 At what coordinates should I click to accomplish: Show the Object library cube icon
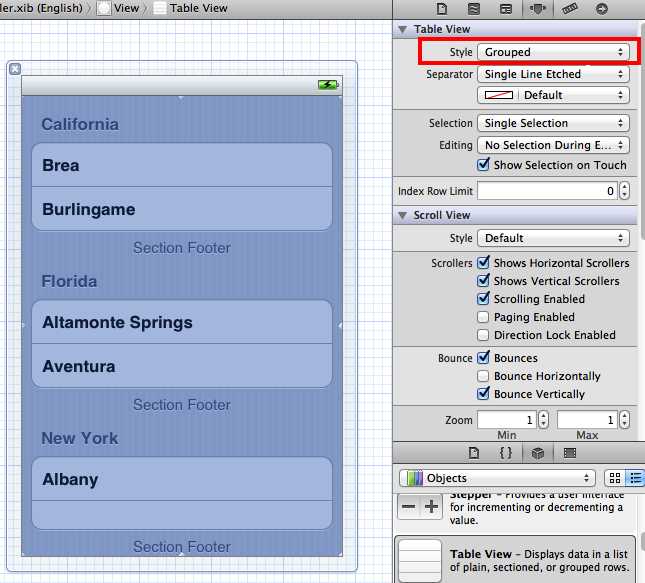[538, 453]
